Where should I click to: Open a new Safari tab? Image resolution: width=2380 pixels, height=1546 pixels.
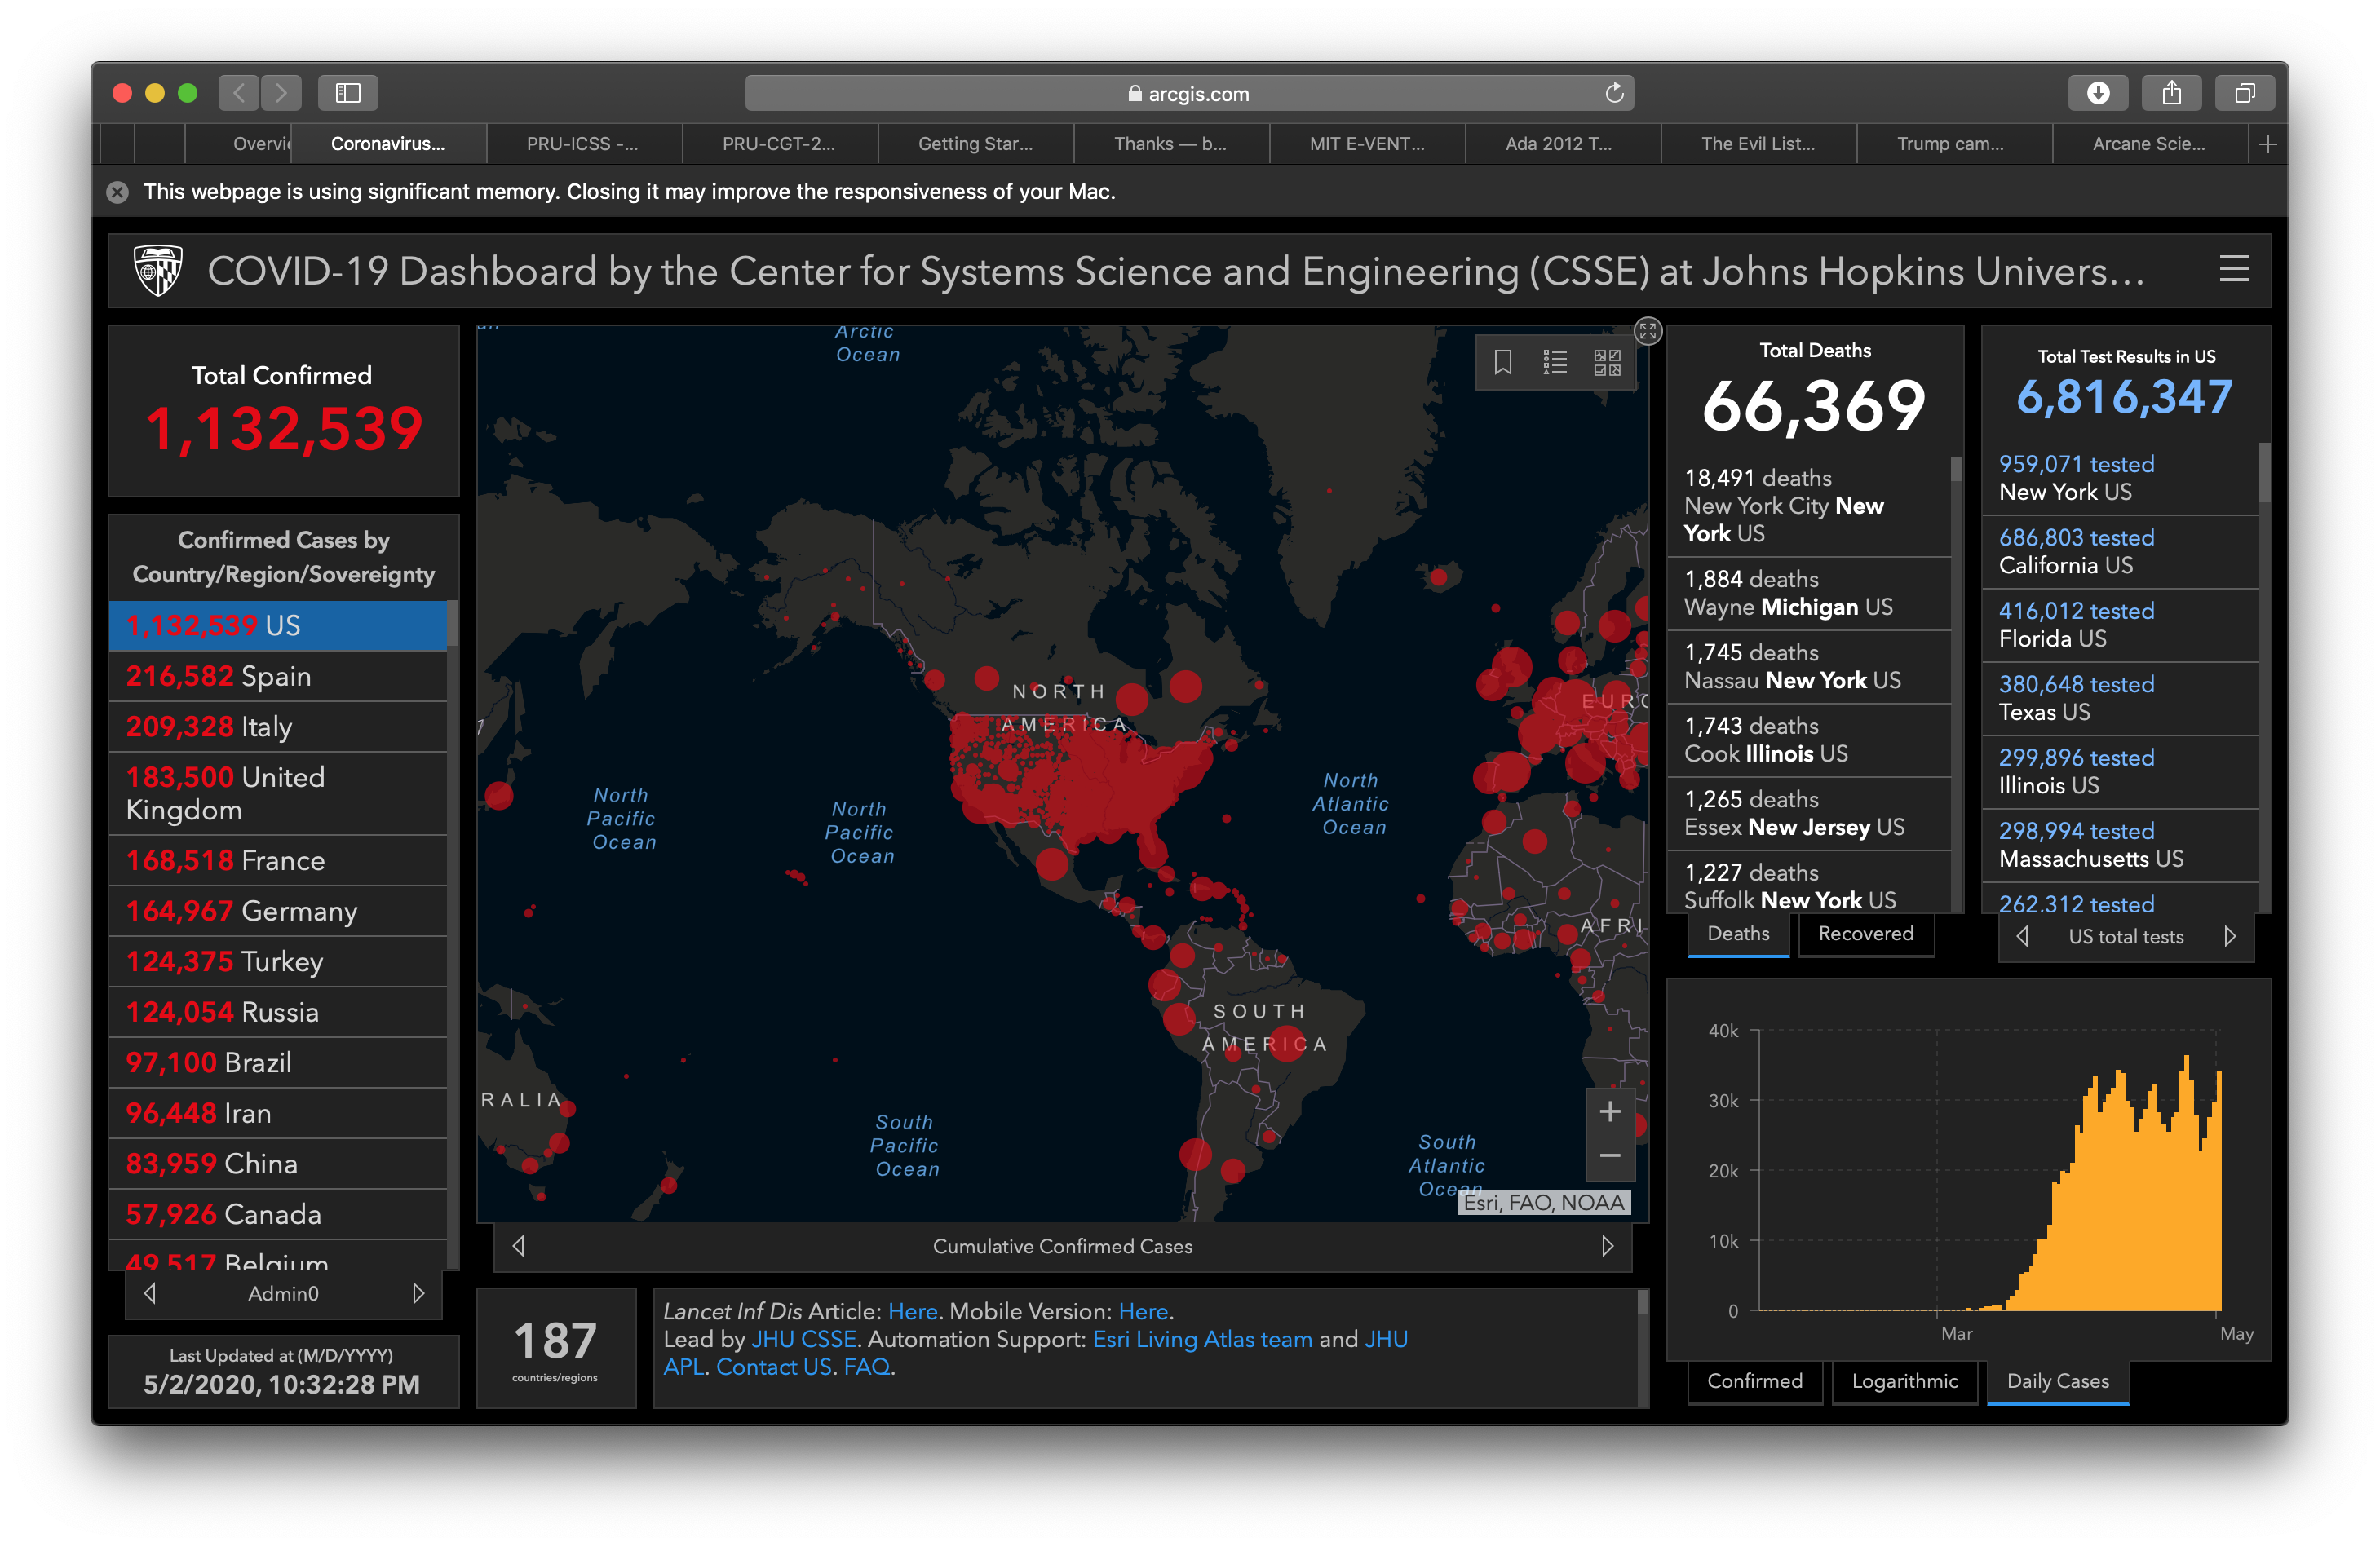pyautogui.click(x=2268, y=144)
